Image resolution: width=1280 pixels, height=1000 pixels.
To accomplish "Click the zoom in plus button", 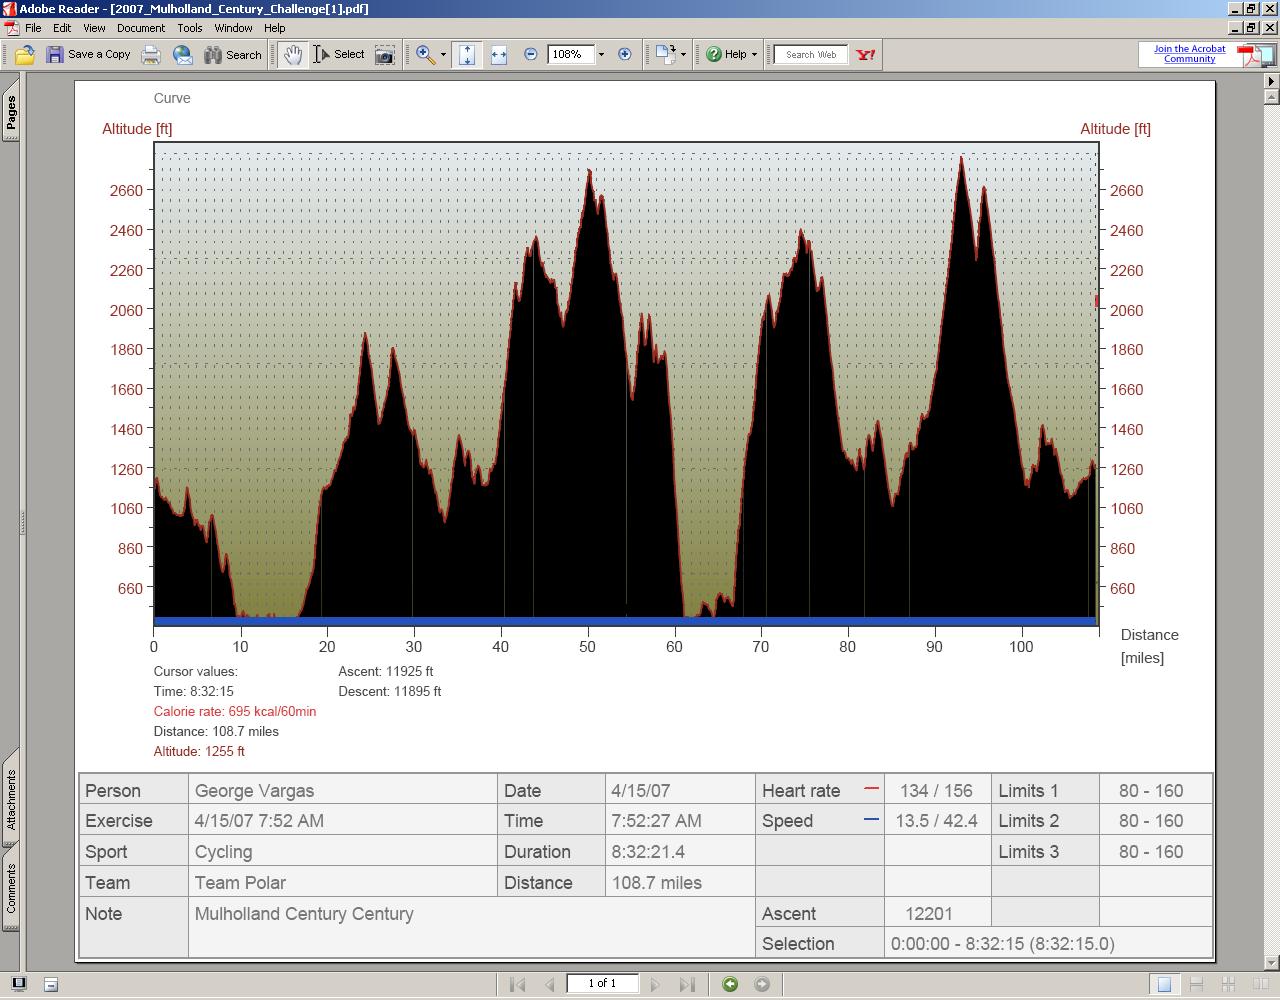I will (625, 55).
